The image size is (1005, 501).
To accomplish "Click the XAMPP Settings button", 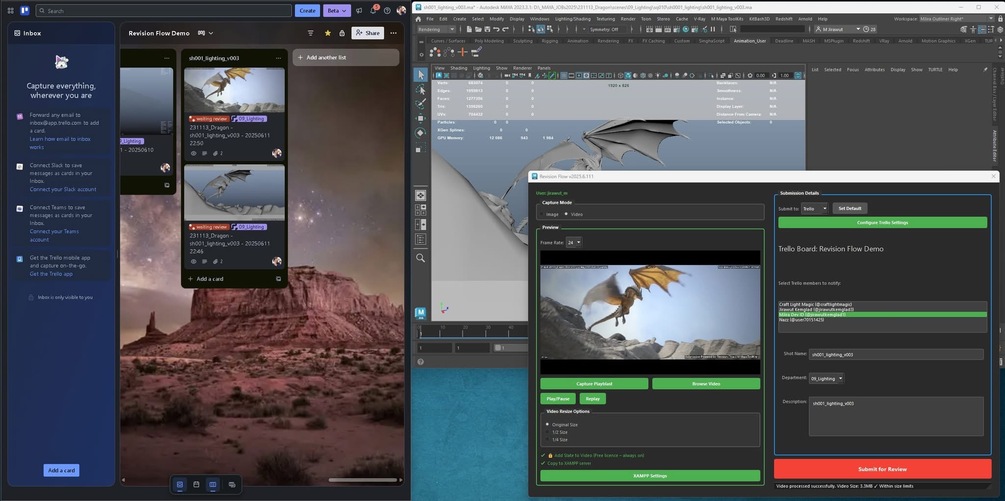I will pyautogui.click(x=650, y=476).
